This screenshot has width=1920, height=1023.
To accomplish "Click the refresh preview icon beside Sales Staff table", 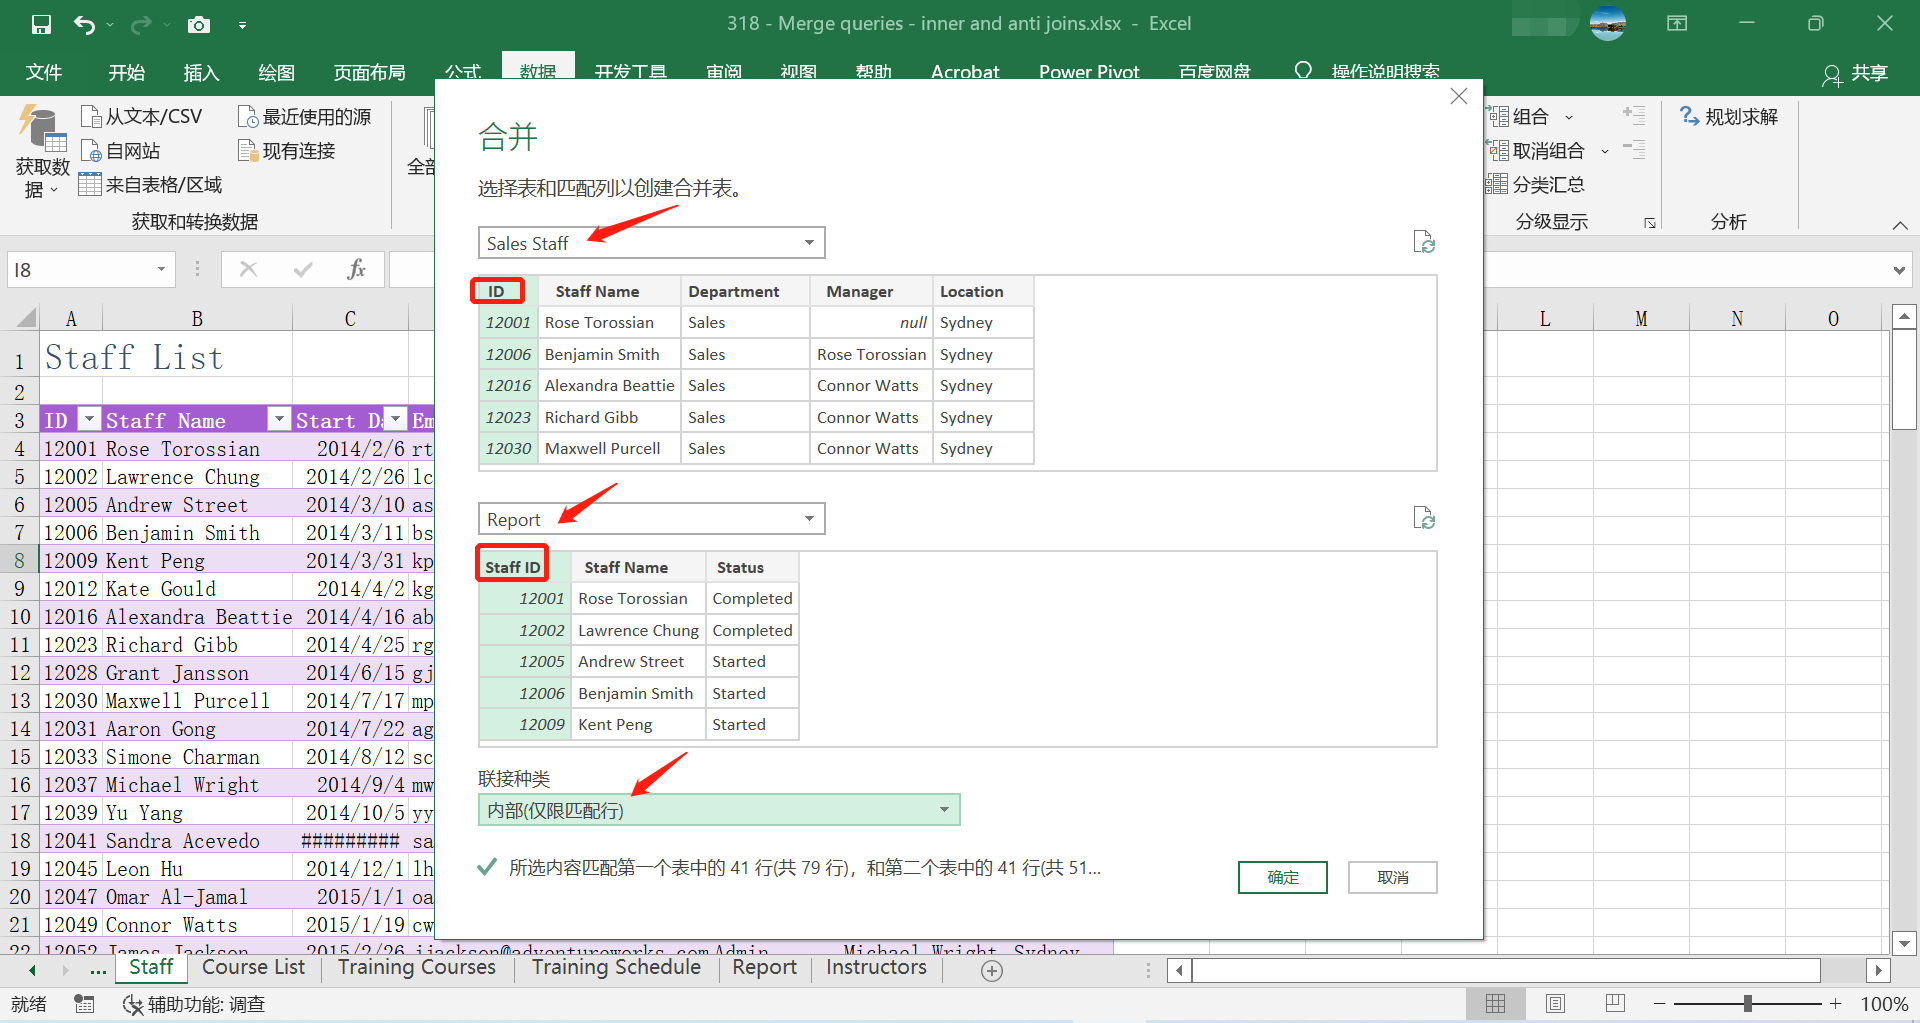I will point(1424,242).
